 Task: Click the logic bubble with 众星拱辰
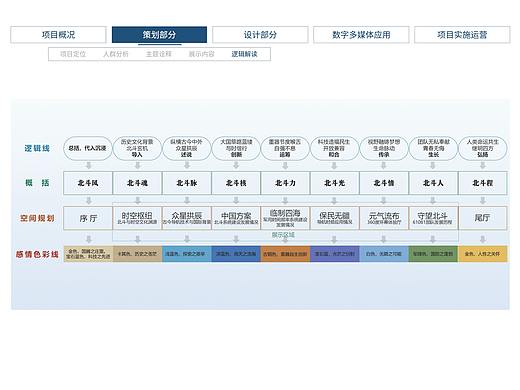(186, 148)
